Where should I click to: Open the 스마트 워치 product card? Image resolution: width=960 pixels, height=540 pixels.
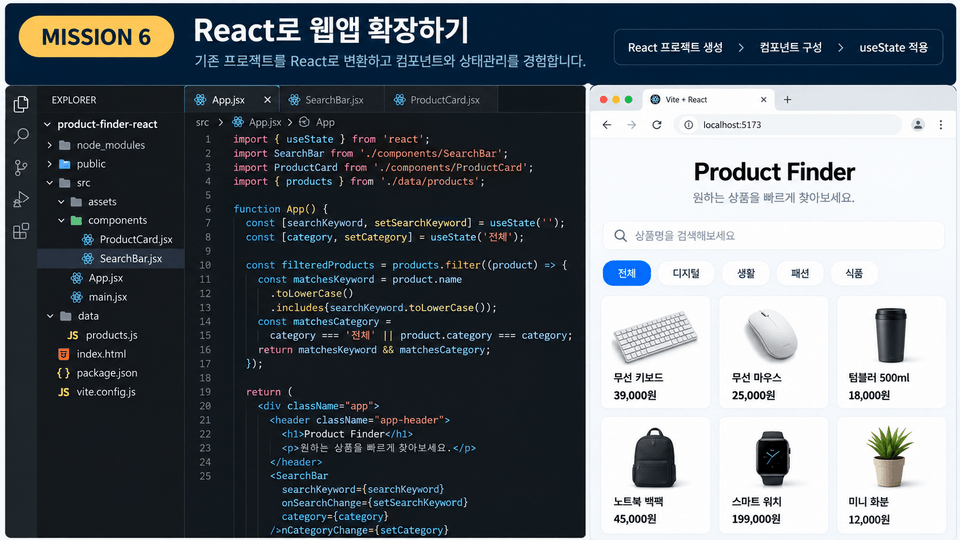tap(773, 475)
